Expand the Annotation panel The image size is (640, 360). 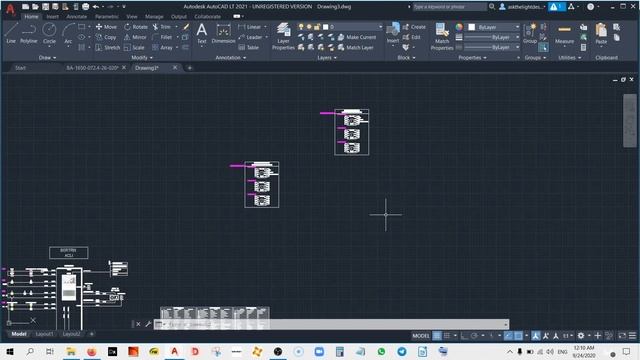coord(231,58)
